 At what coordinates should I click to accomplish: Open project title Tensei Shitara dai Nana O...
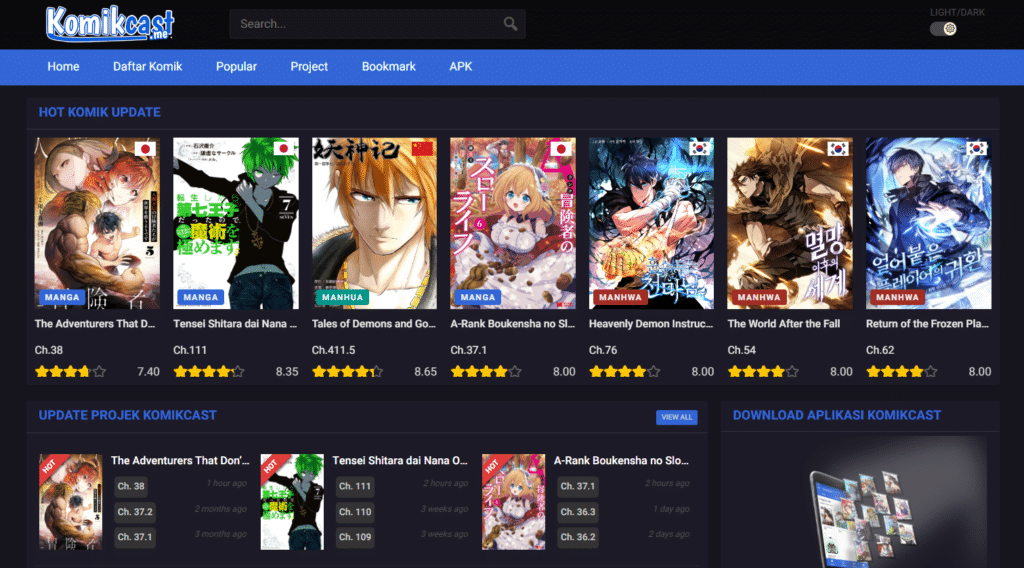(400, 461)
